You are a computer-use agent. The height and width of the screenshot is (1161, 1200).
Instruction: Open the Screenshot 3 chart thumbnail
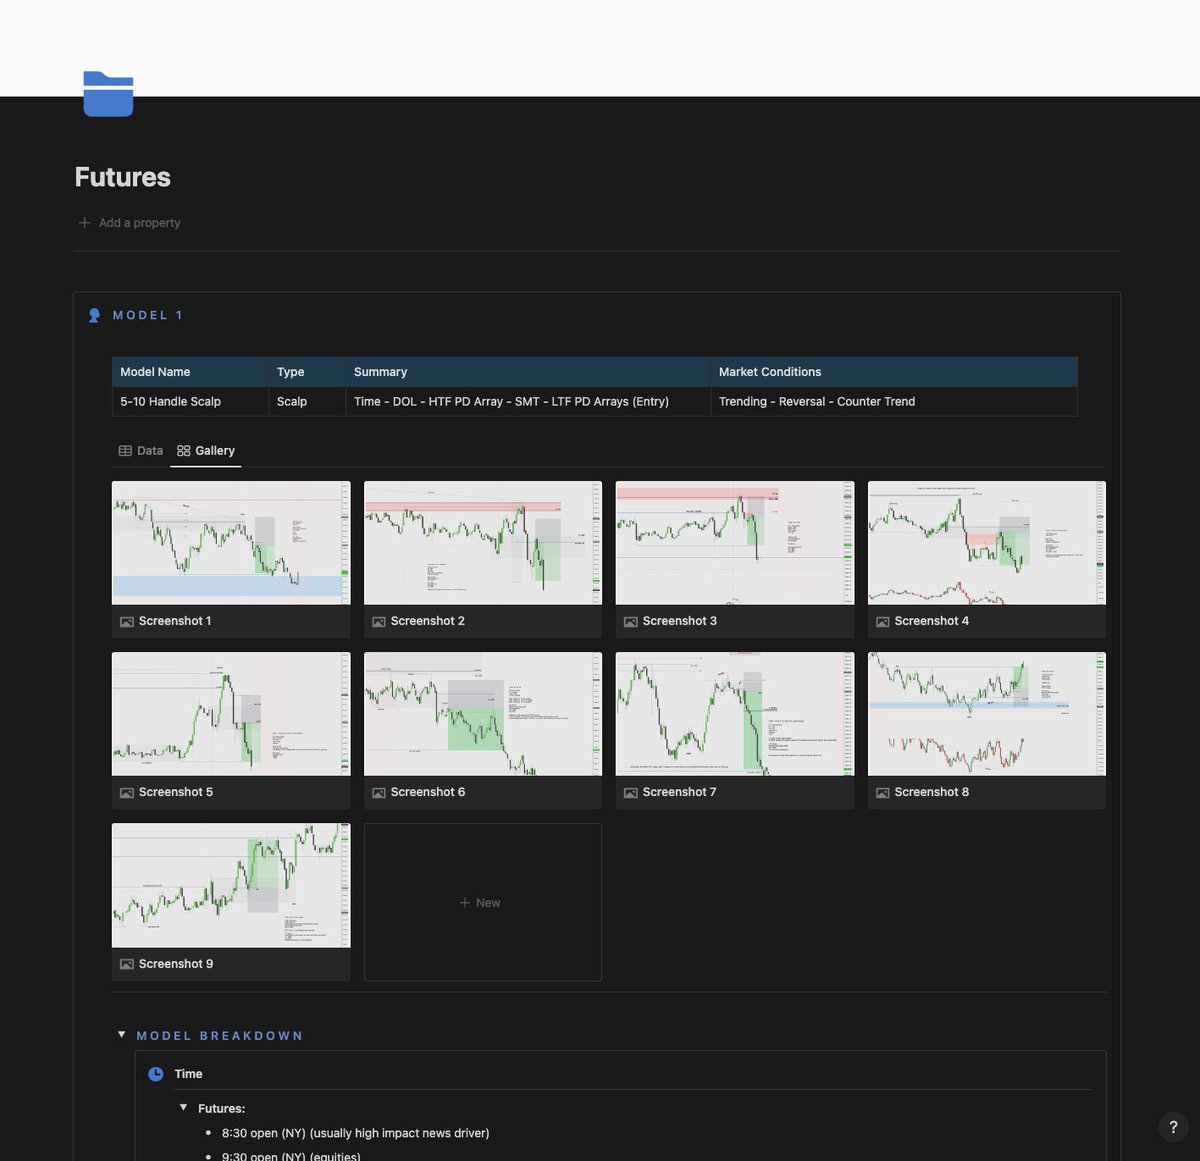(735, 543)
